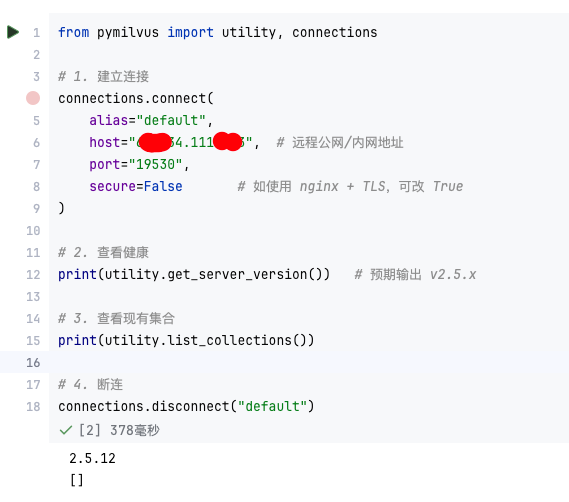Run the cell with green play icon
Viewport: 569px width, 502px height.
coord(13,32)
